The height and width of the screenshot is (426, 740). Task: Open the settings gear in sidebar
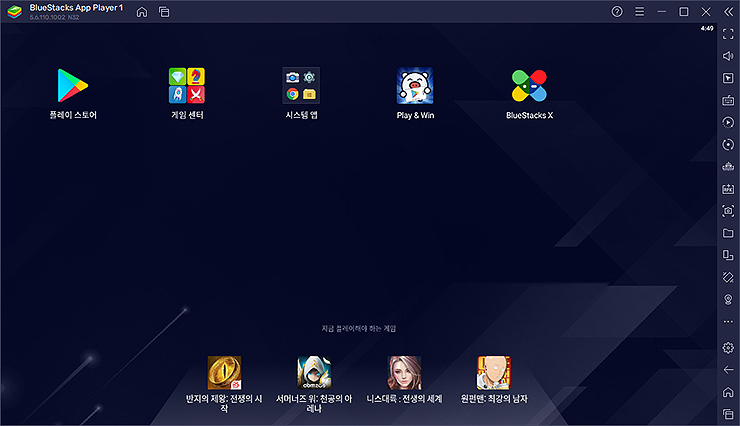(728, 348)
